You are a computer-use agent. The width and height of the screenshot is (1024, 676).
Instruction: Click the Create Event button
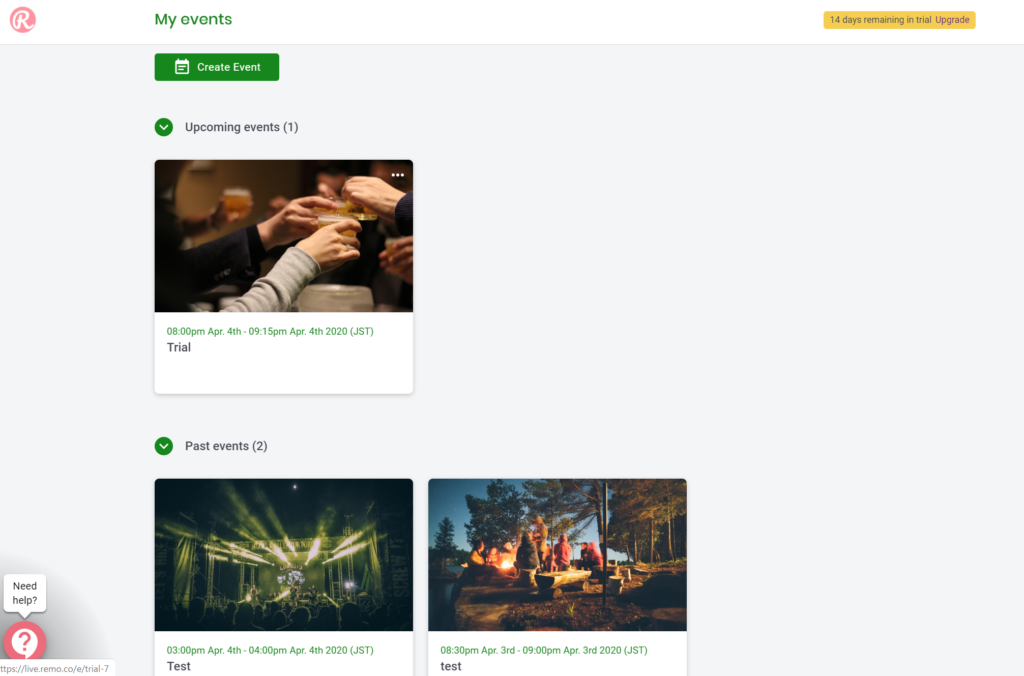(217, 67)
